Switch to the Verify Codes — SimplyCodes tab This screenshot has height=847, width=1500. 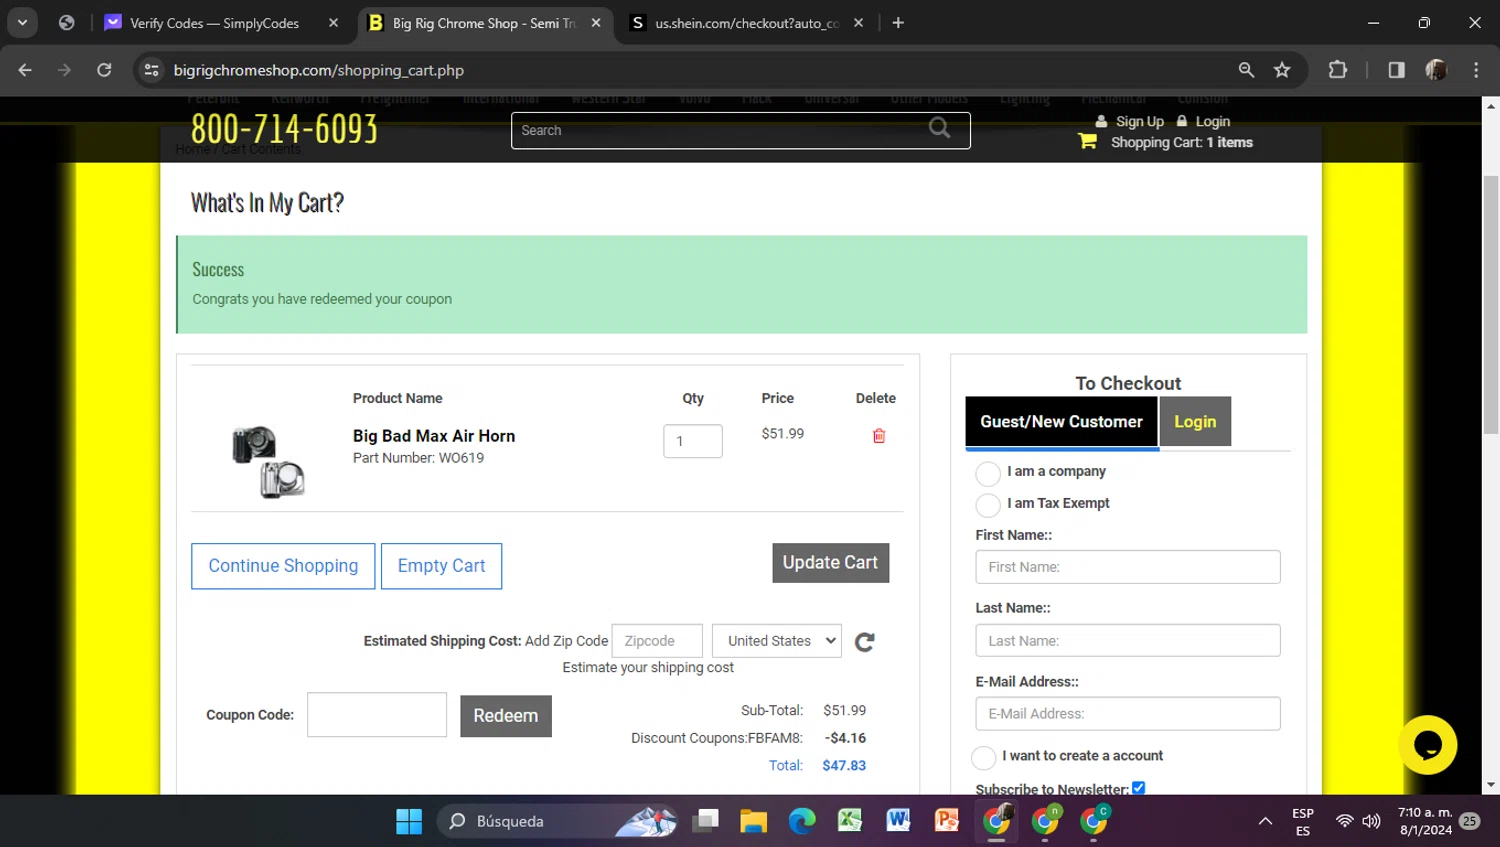coord(214,23)
